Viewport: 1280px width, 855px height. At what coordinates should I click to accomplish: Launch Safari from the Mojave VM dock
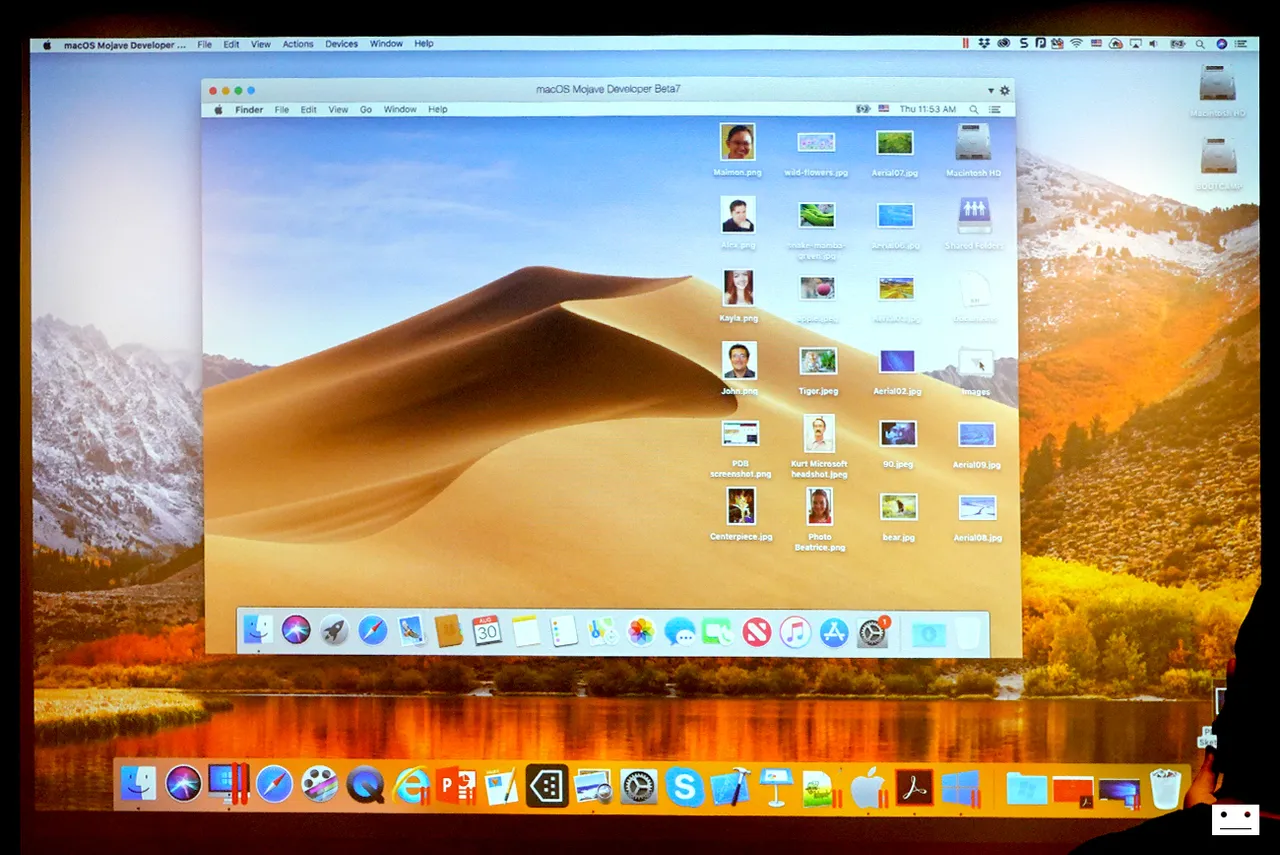click(373, 631)
